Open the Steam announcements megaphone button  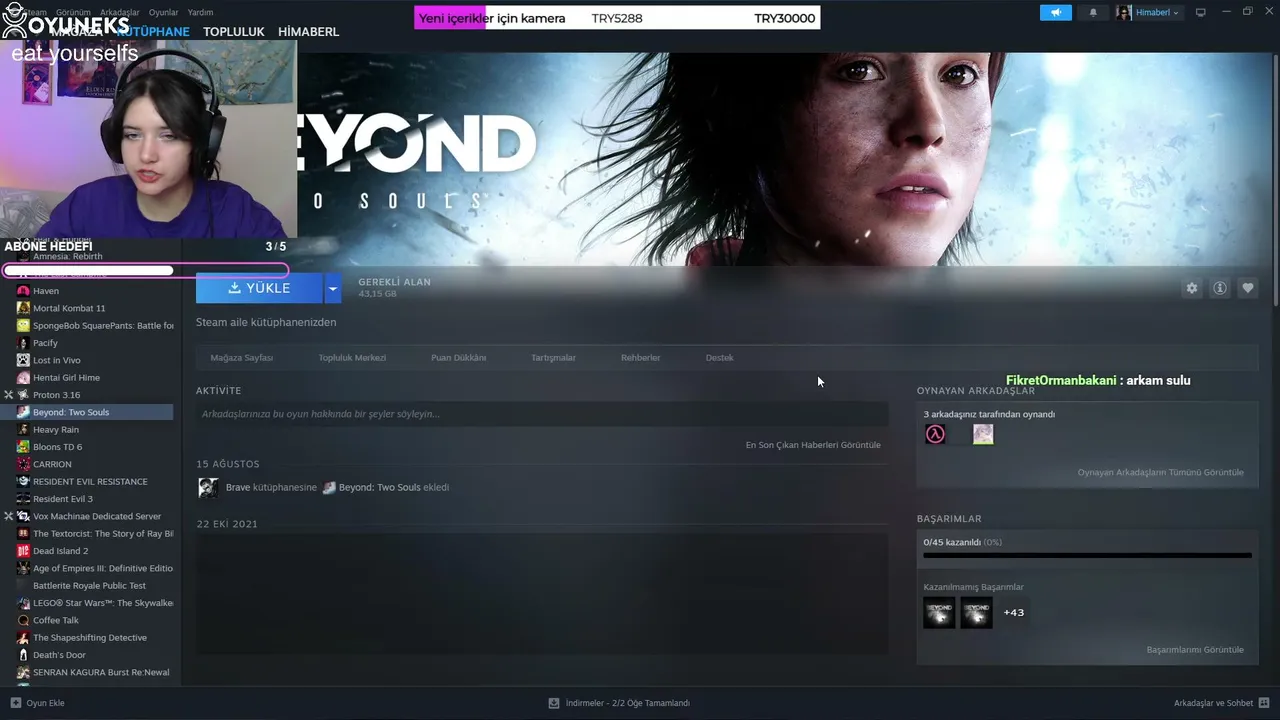1055,13
